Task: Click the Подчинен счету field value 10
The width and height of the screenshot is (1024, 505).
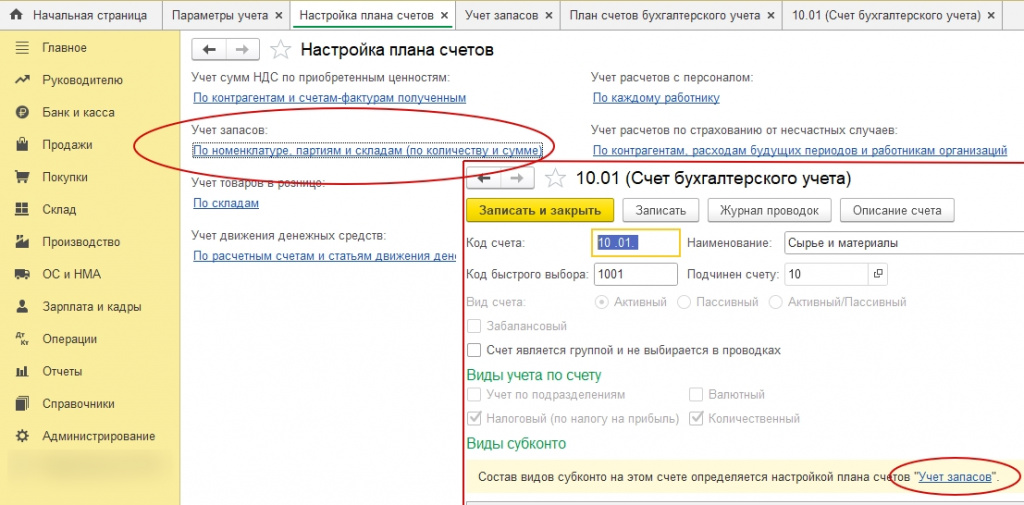Action: (825, 274)
